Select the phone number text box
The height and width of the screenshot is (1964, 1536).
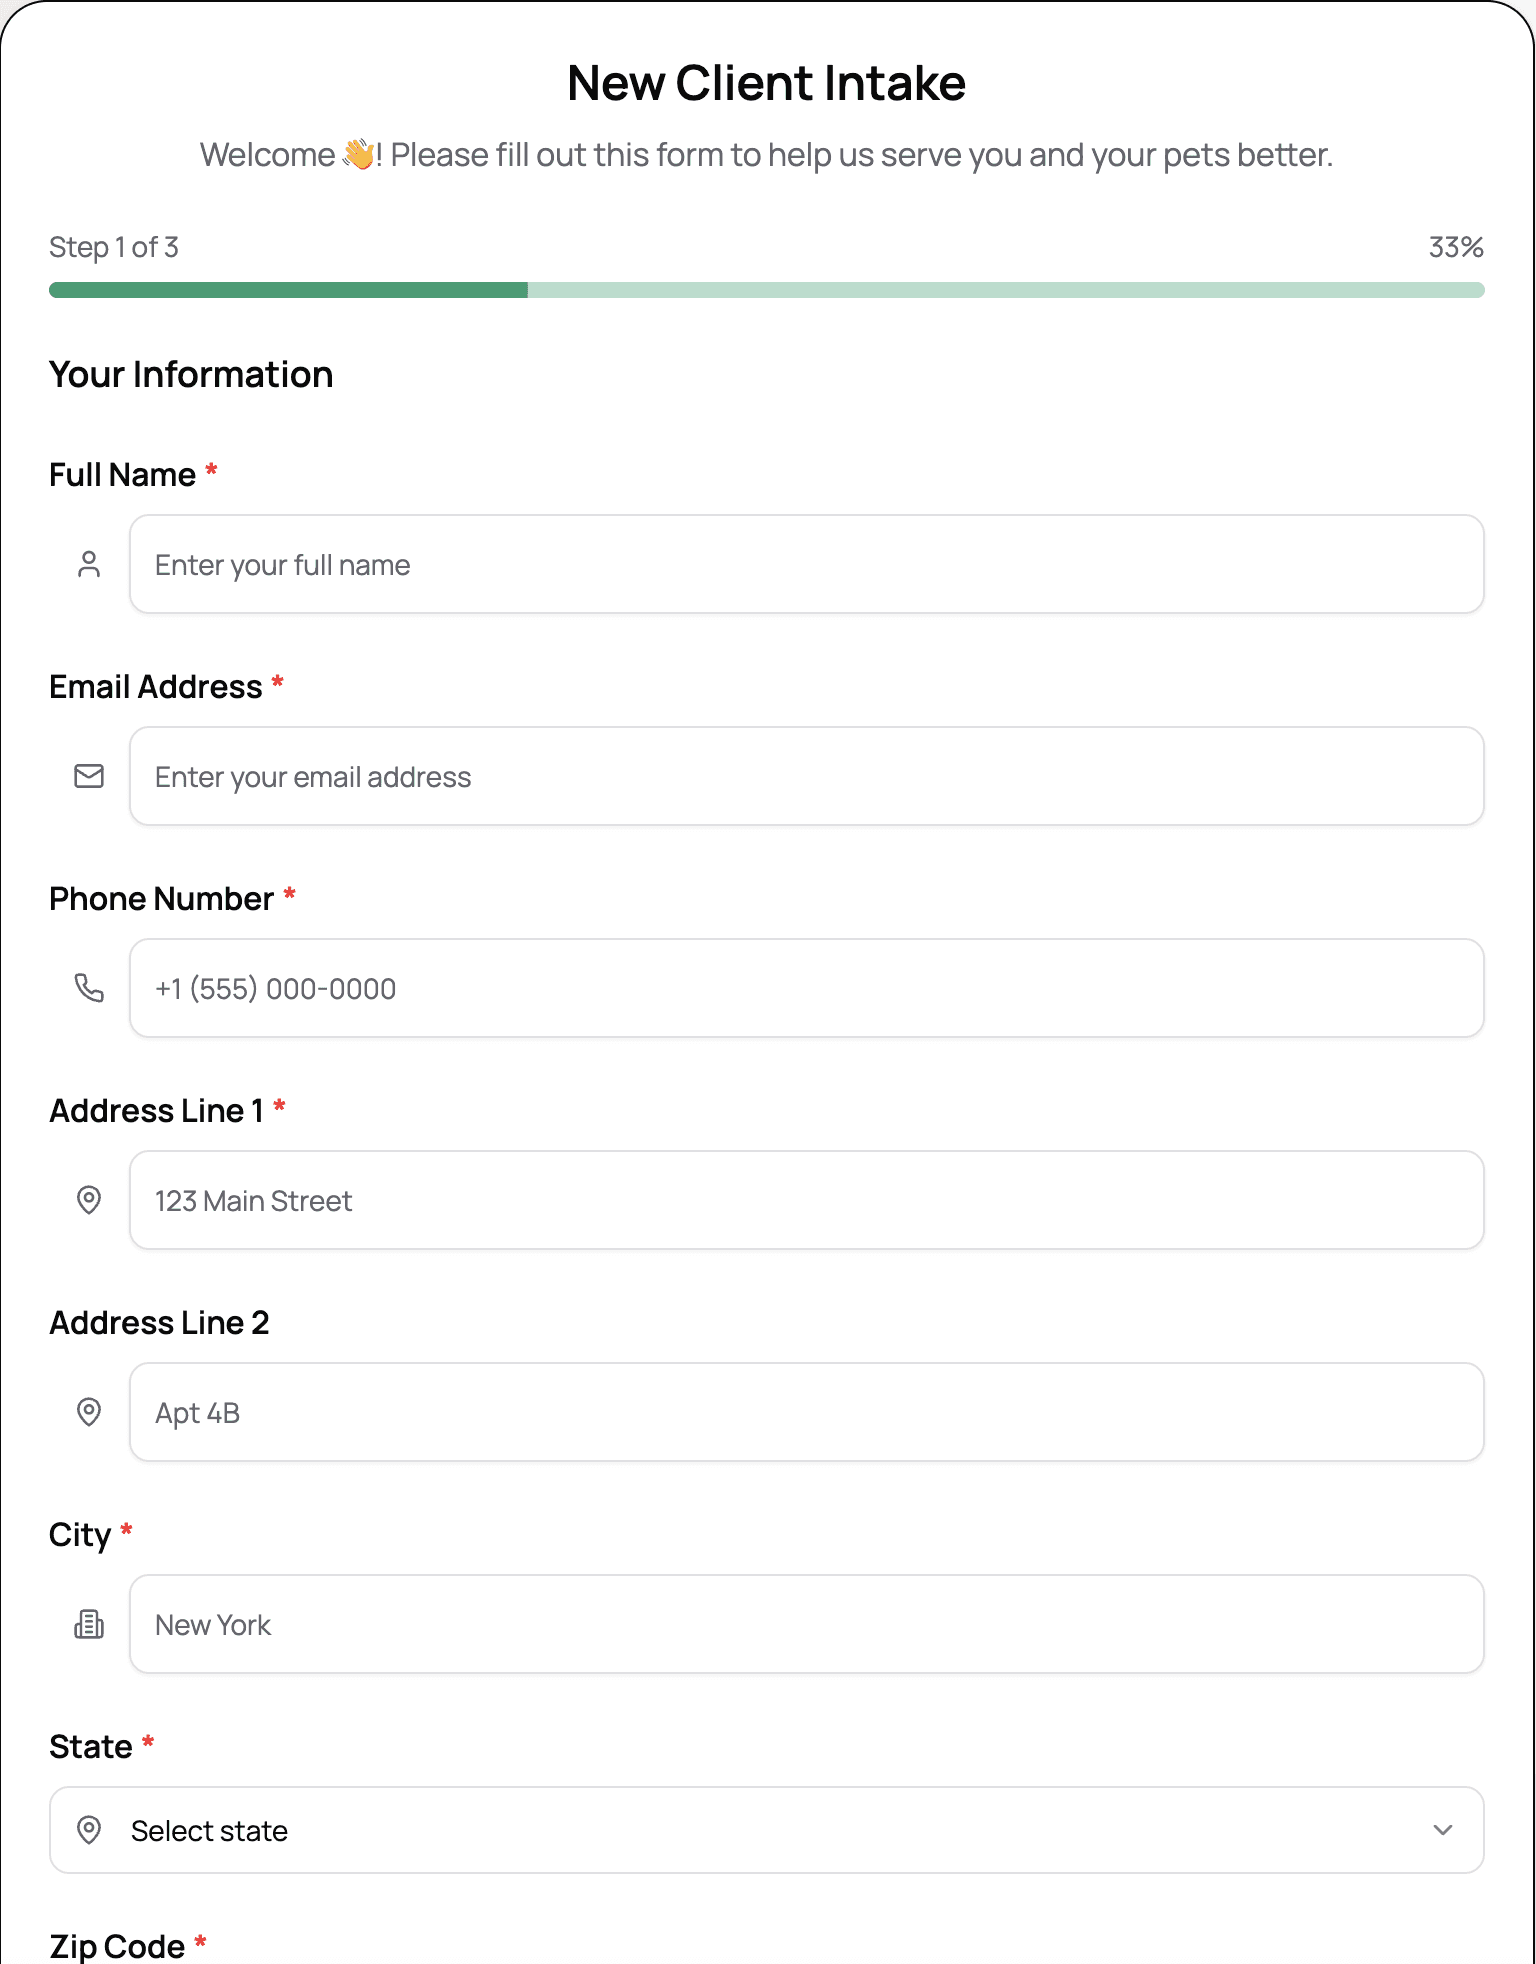point(806,988)
